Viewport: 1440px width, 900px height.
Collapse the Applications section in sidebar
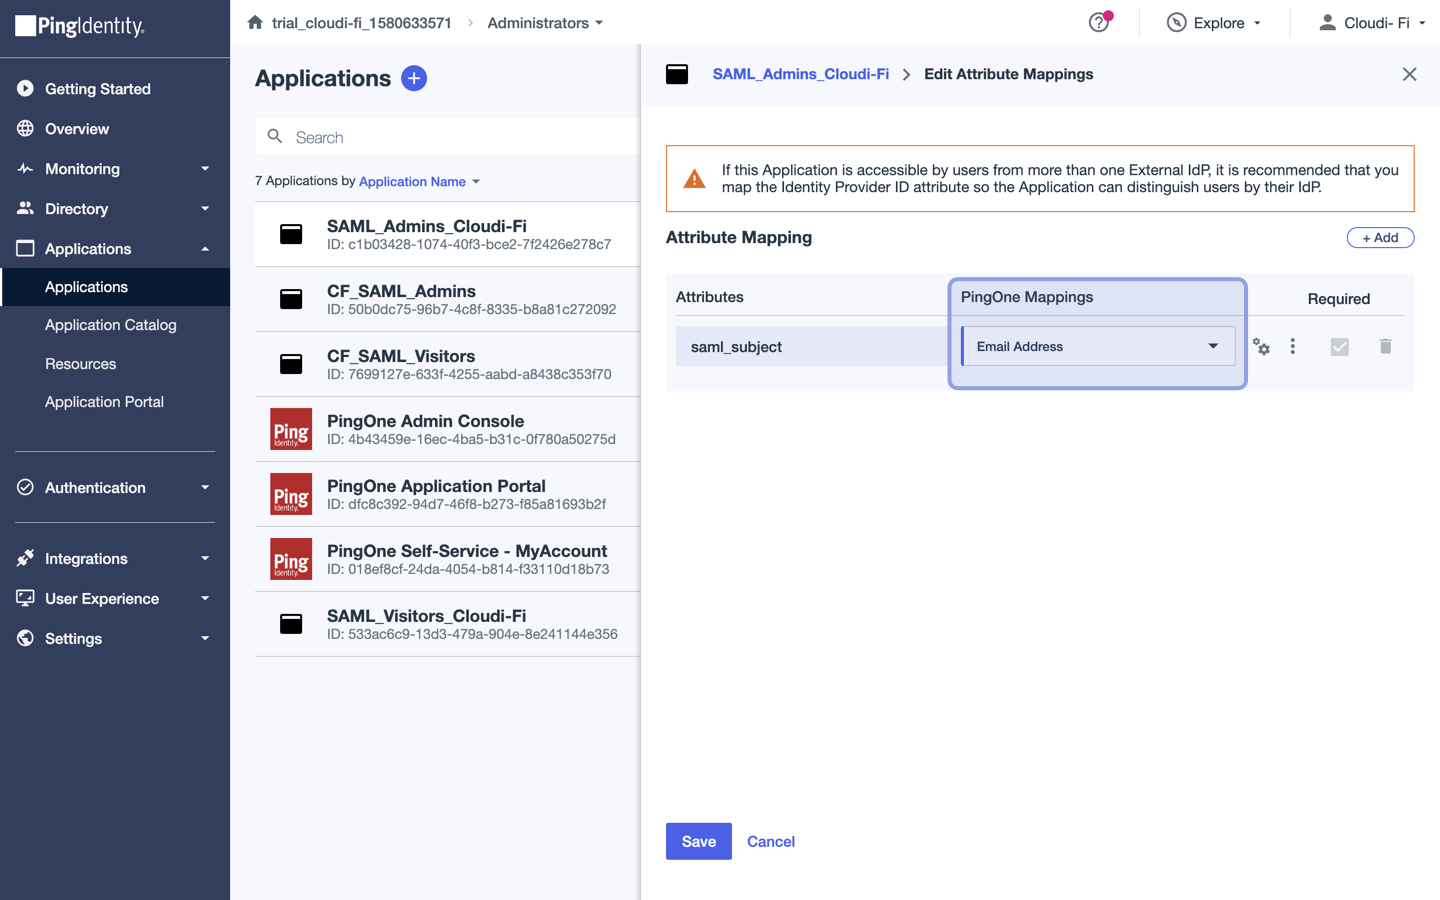205,248
